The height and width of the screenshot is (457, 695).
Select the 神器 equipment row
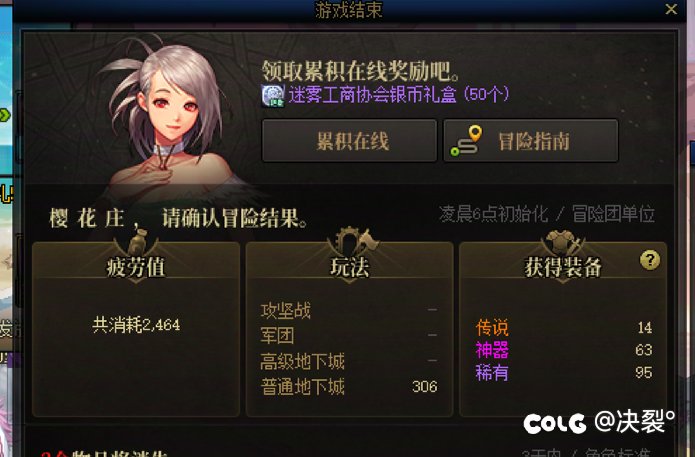point(563,350)
